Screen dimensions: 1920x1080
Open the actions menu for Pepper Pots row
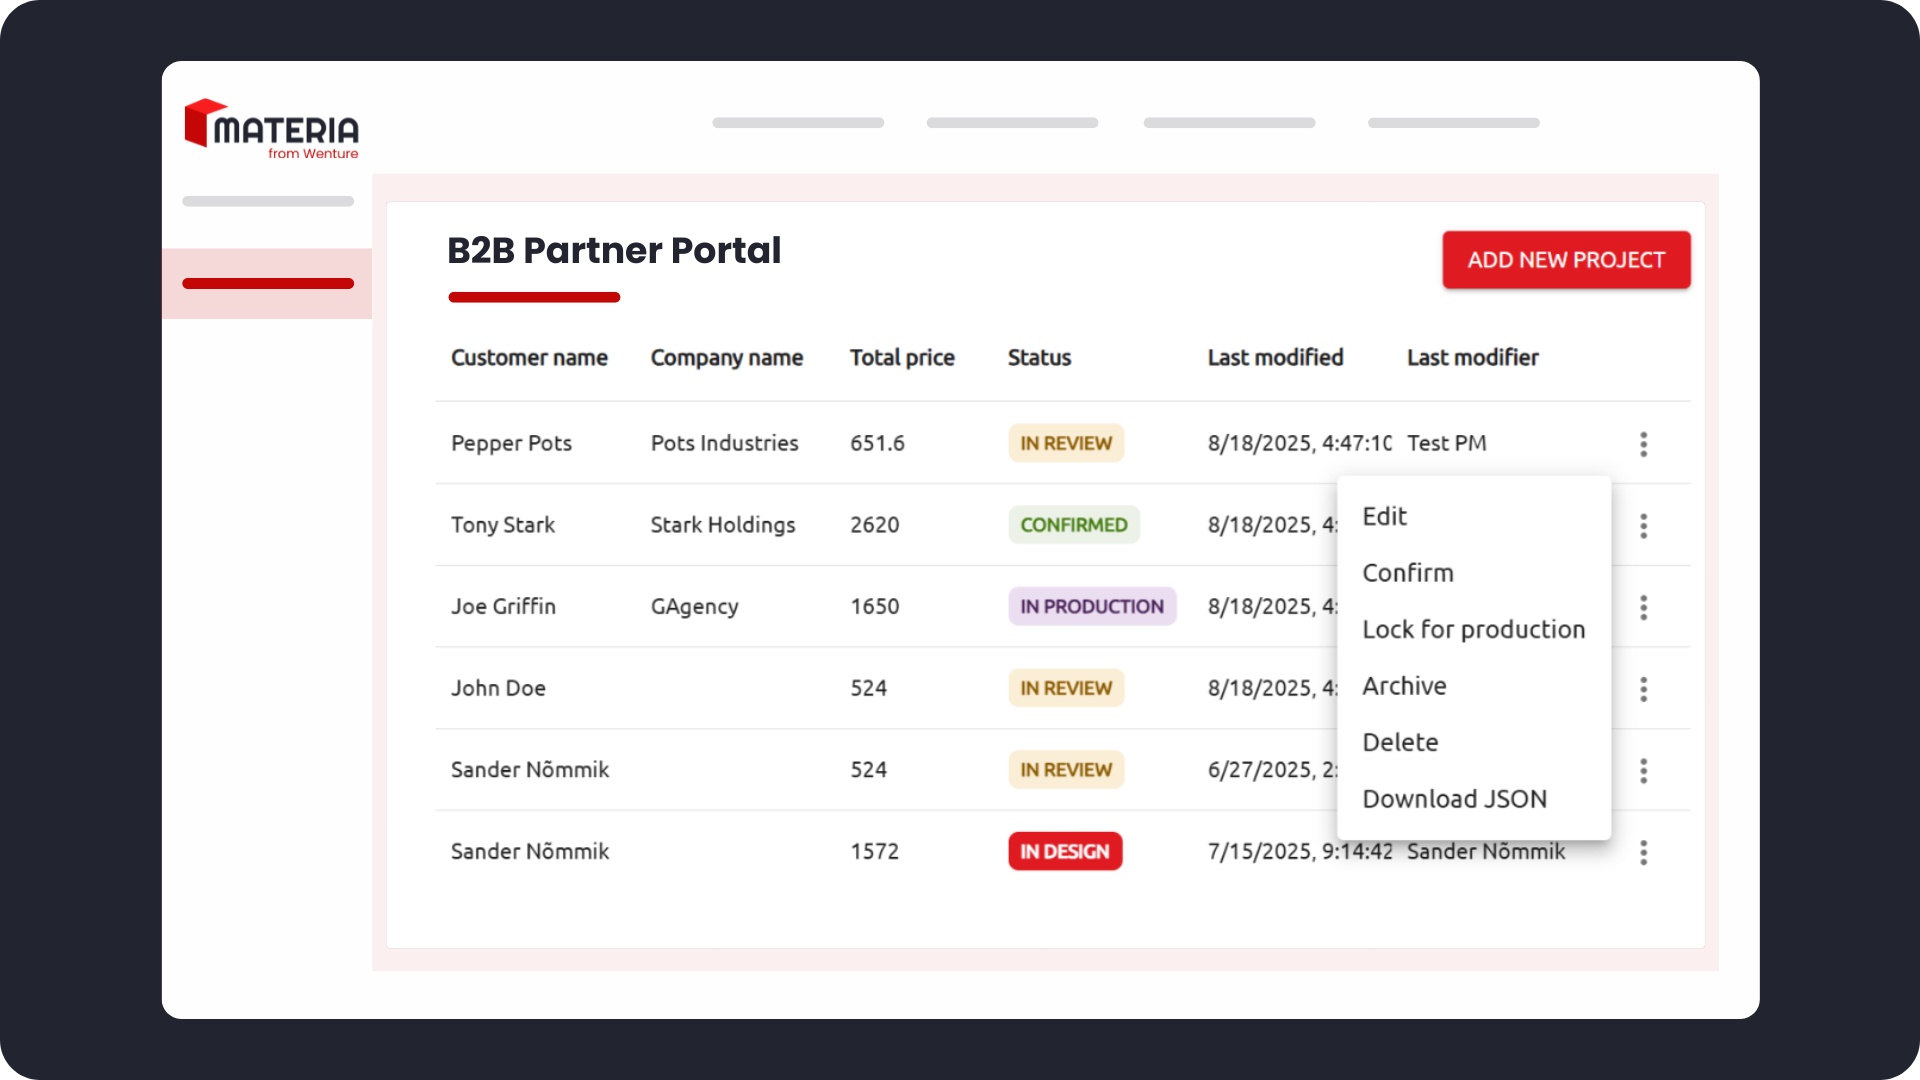(1643, 443)
